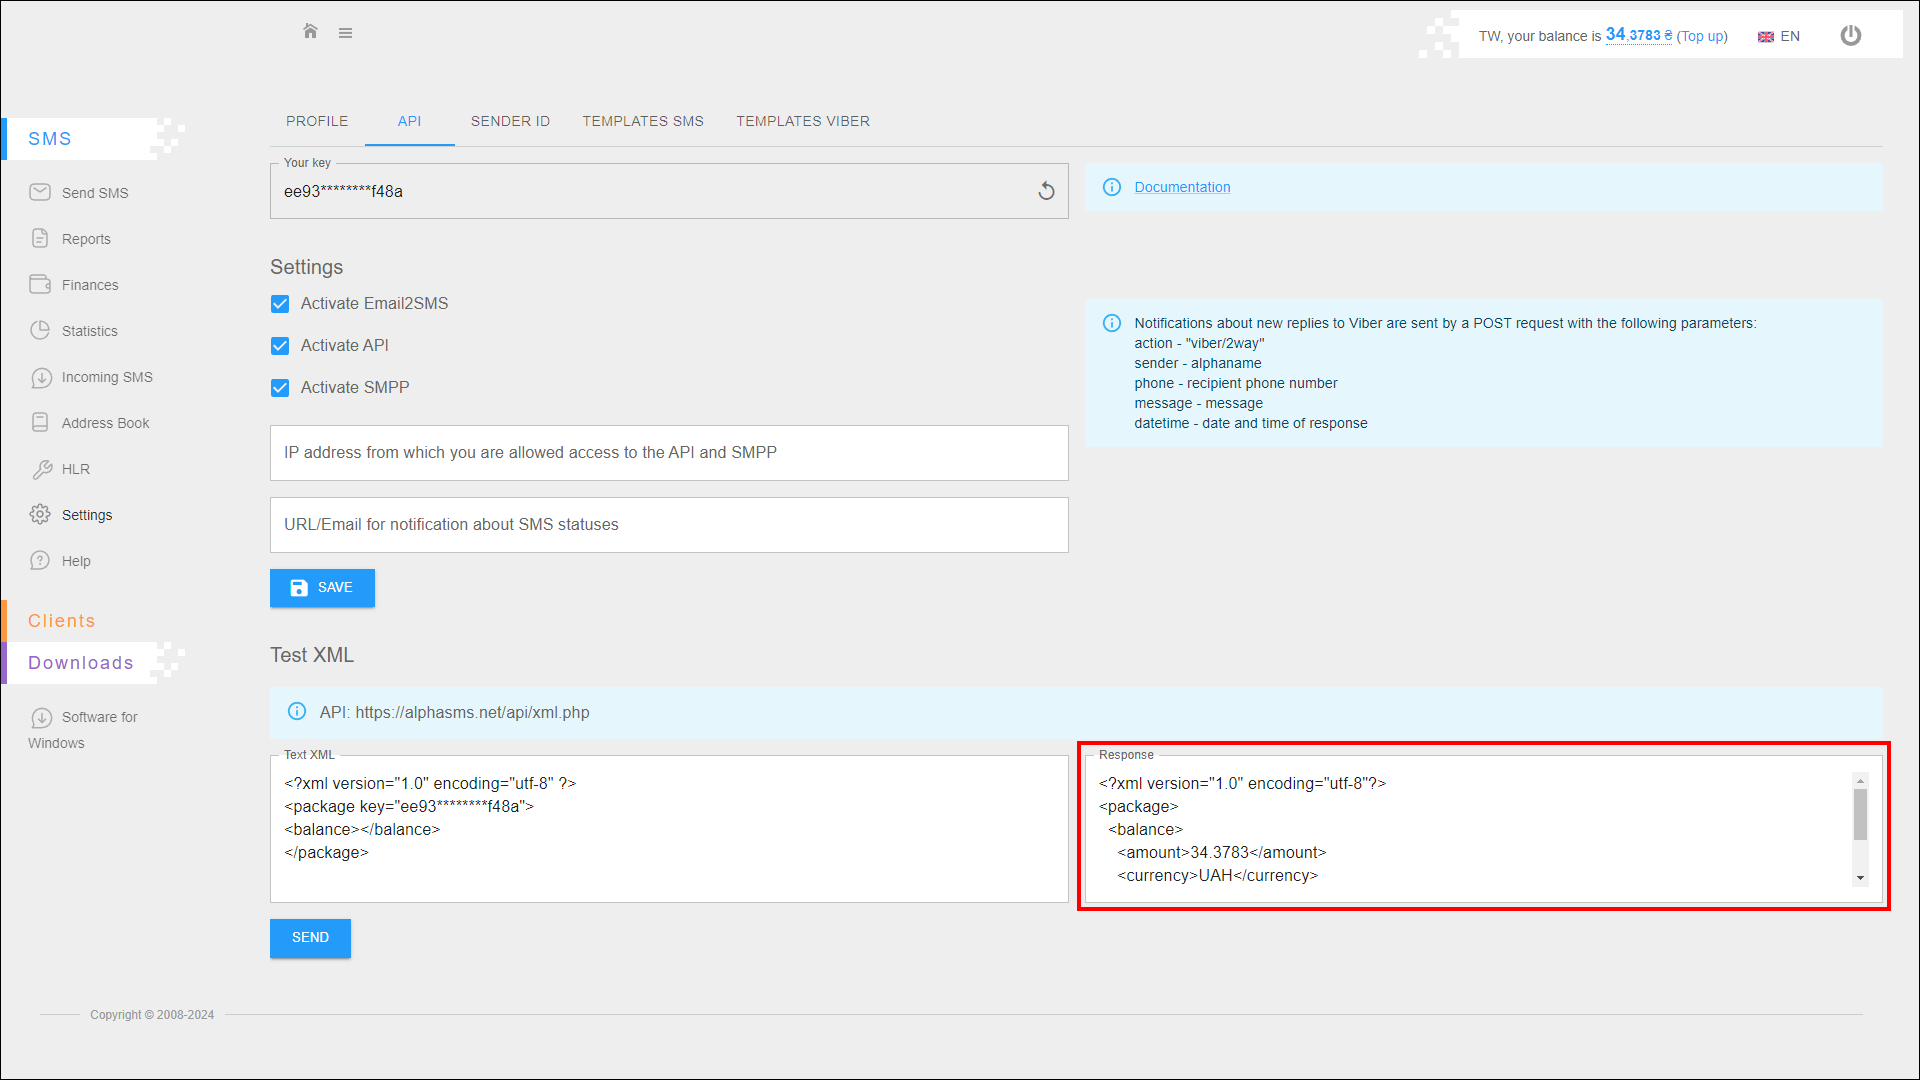Open Finances wallet icon

coord(40,284)
